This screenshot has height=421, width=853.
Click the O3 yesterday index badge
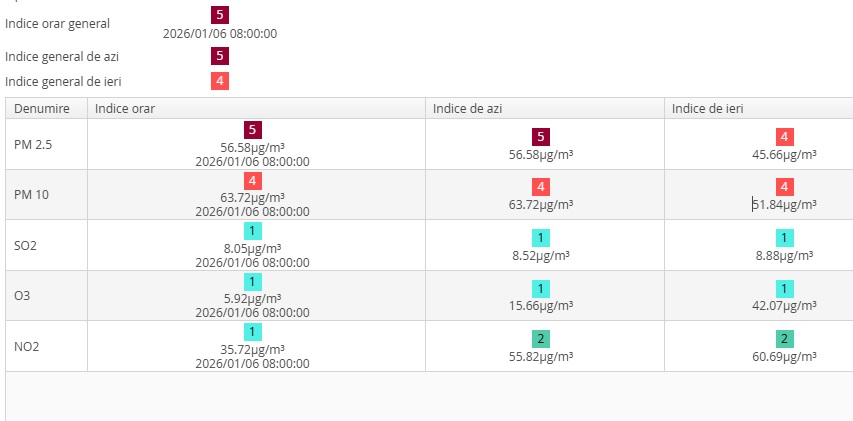785,288
